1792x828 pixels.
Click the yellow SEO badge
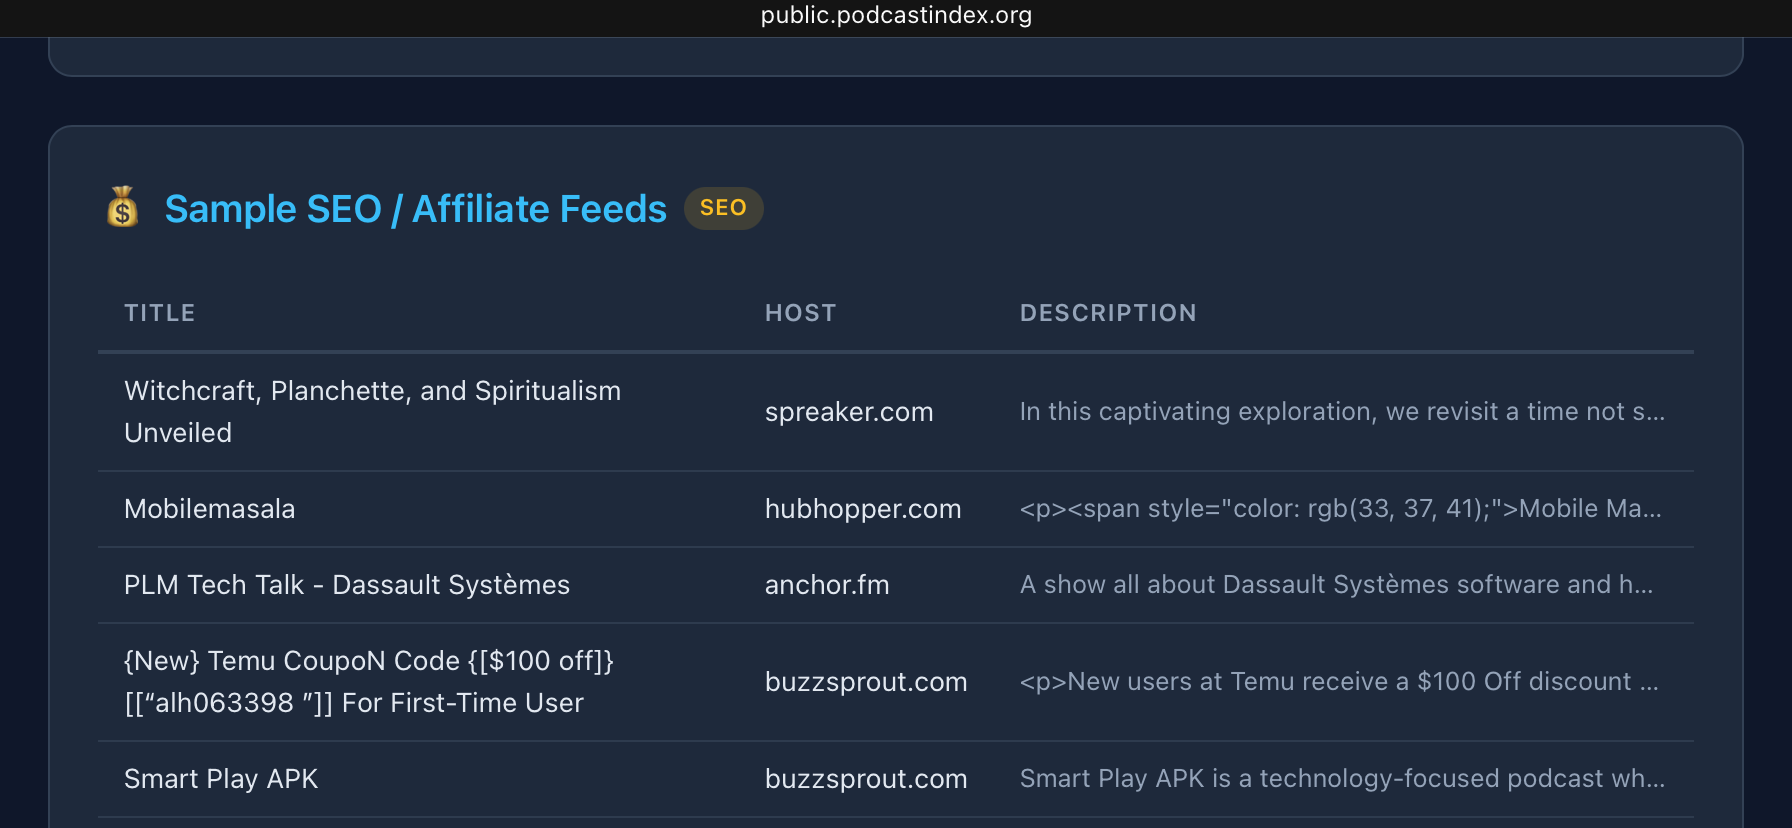(x=723, y=208)
